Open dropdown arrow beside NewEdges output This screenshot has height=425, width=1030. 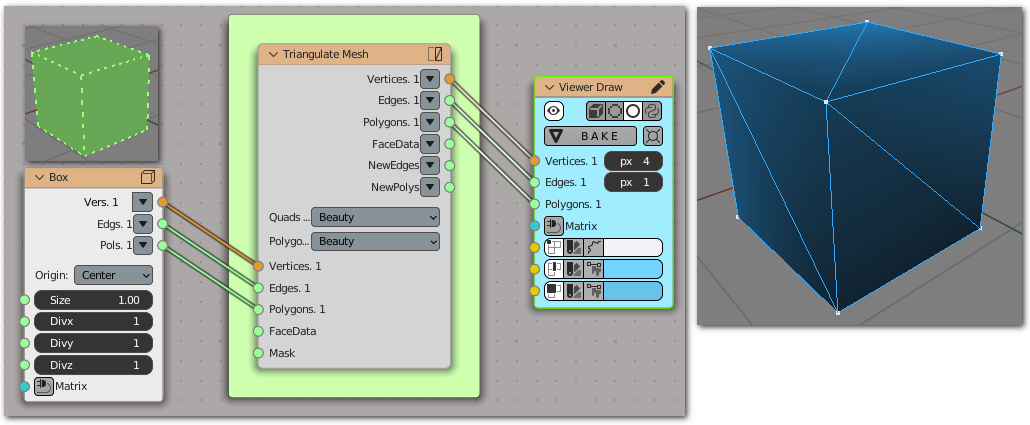tap(430, 166)
